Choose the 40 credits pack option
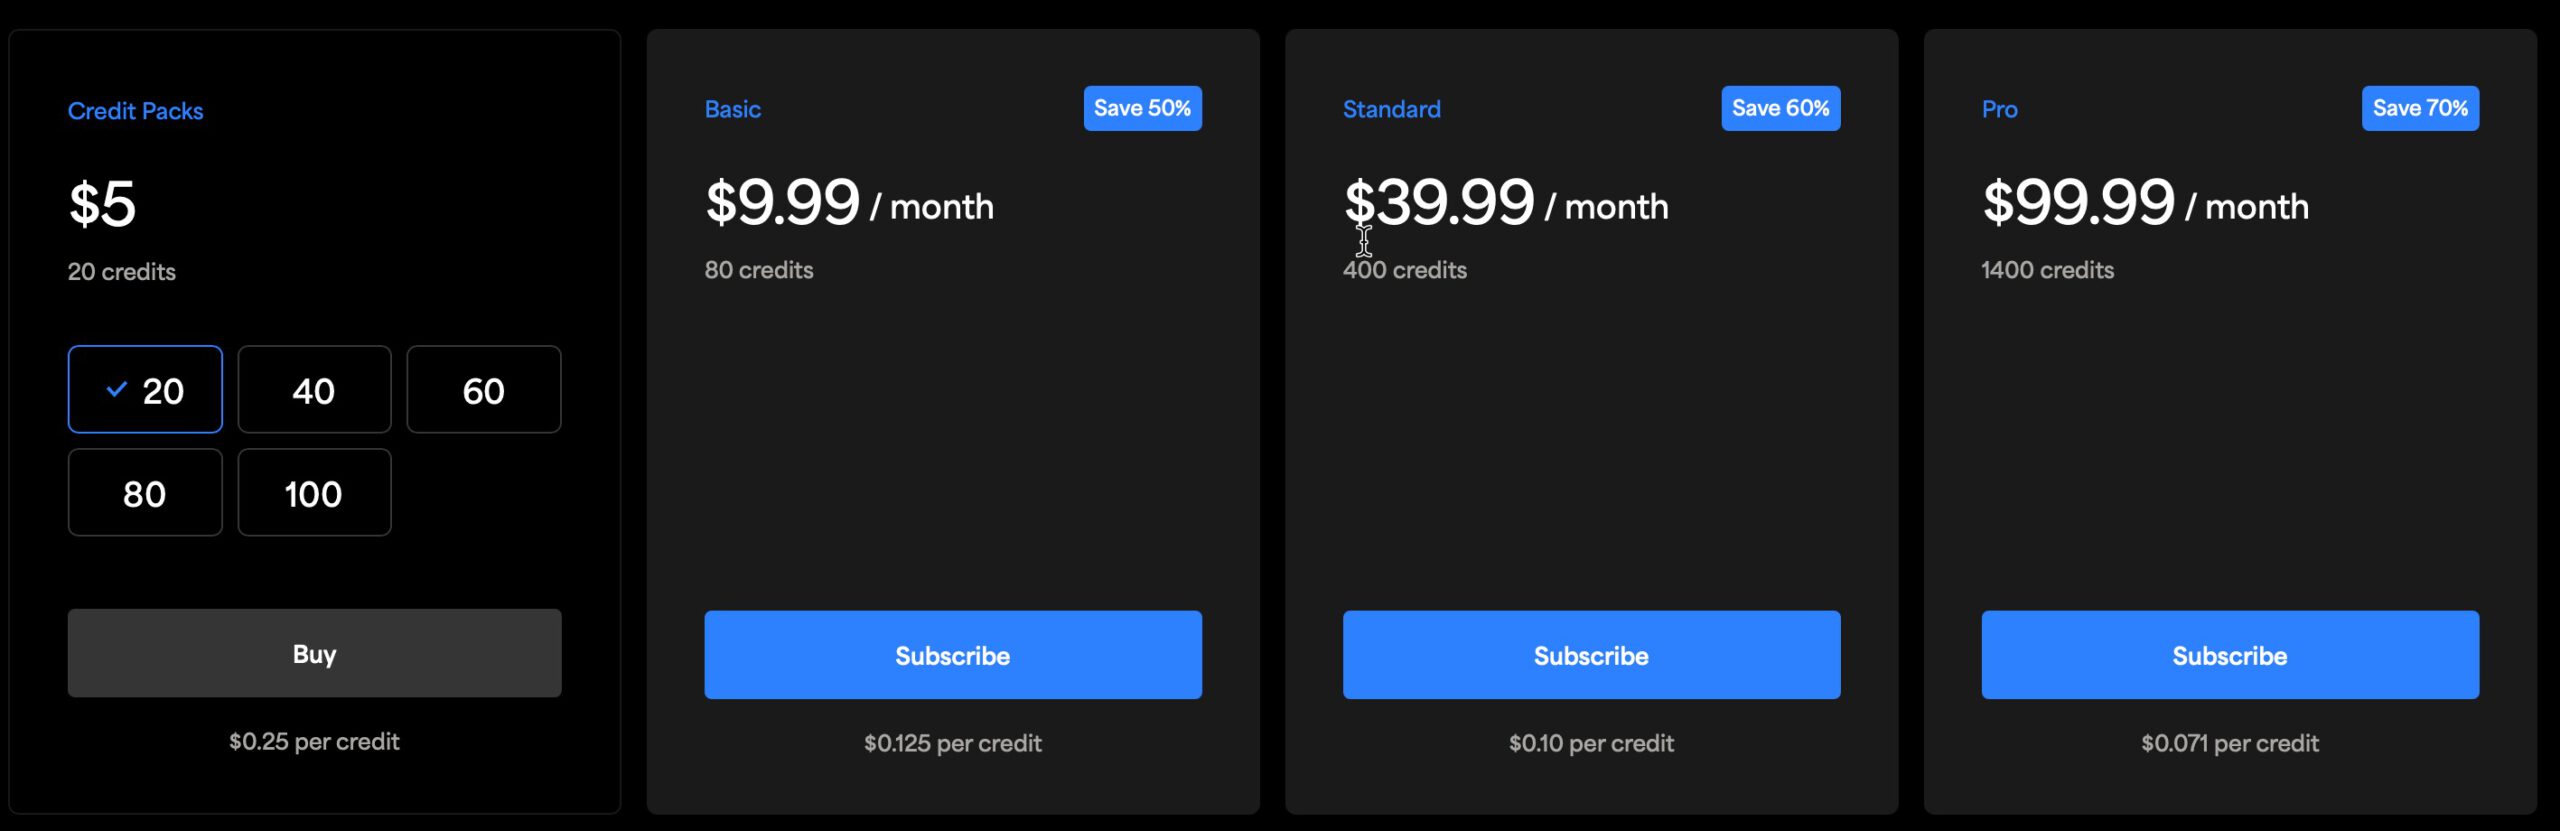2560x831 pixels. tap(314, 390)
